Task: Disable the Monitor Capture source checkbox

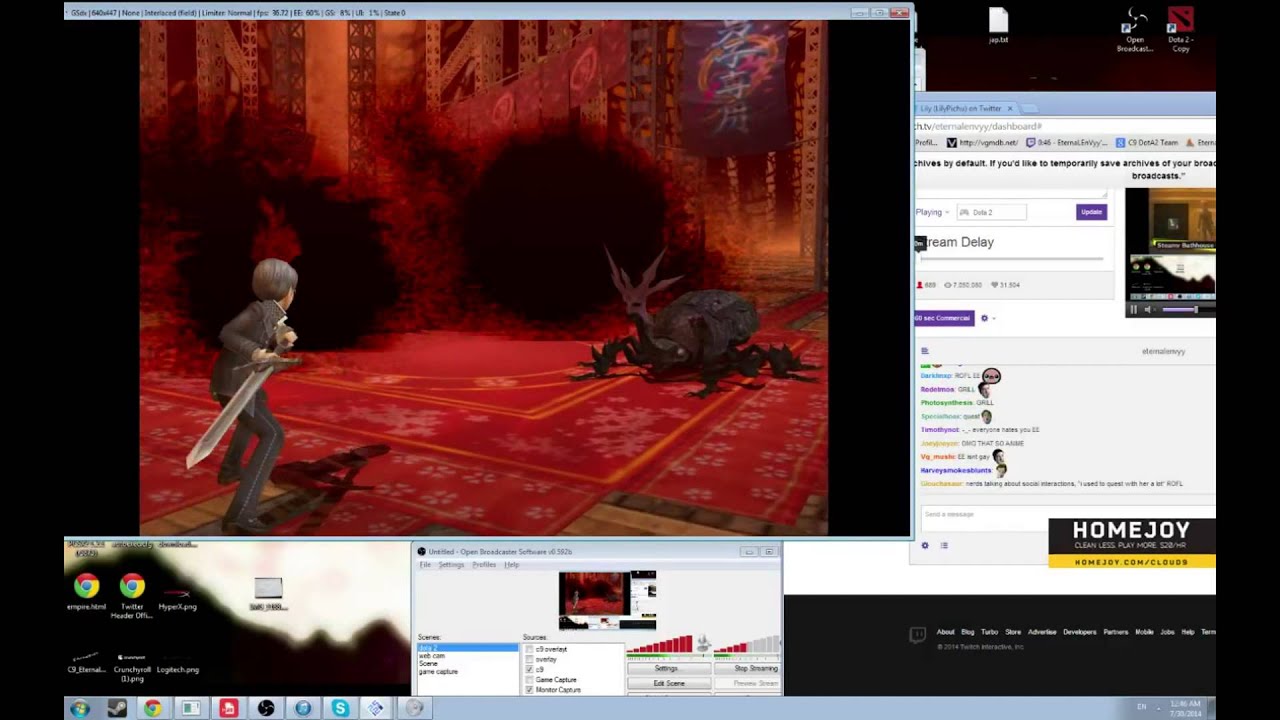Action: (x=529, y=690)
